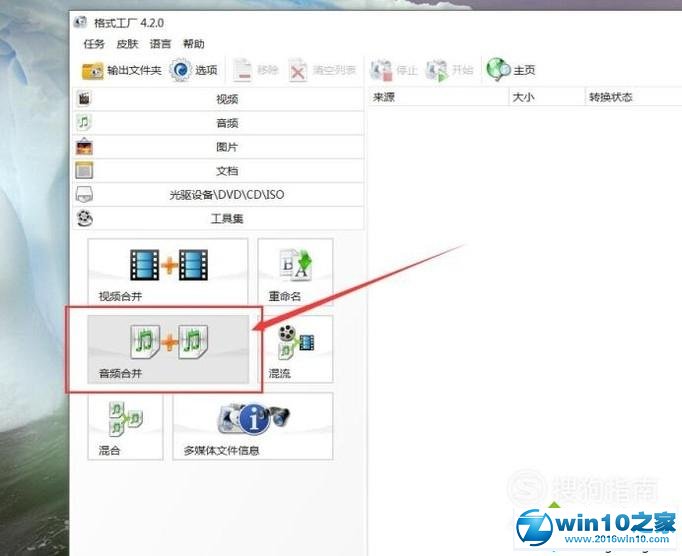682x556 pixels.
Task: Open 多媒体文件信息 media file info
Action: click(x=252, y=425)
